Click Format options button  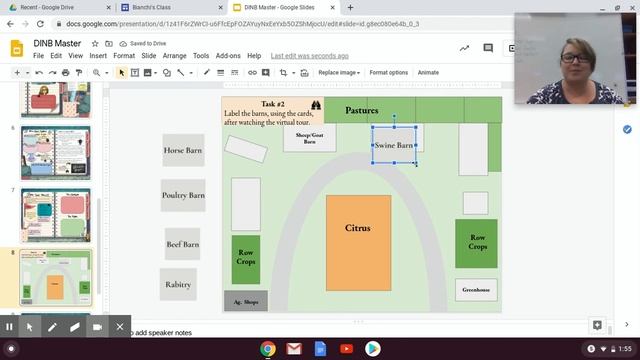389,73
